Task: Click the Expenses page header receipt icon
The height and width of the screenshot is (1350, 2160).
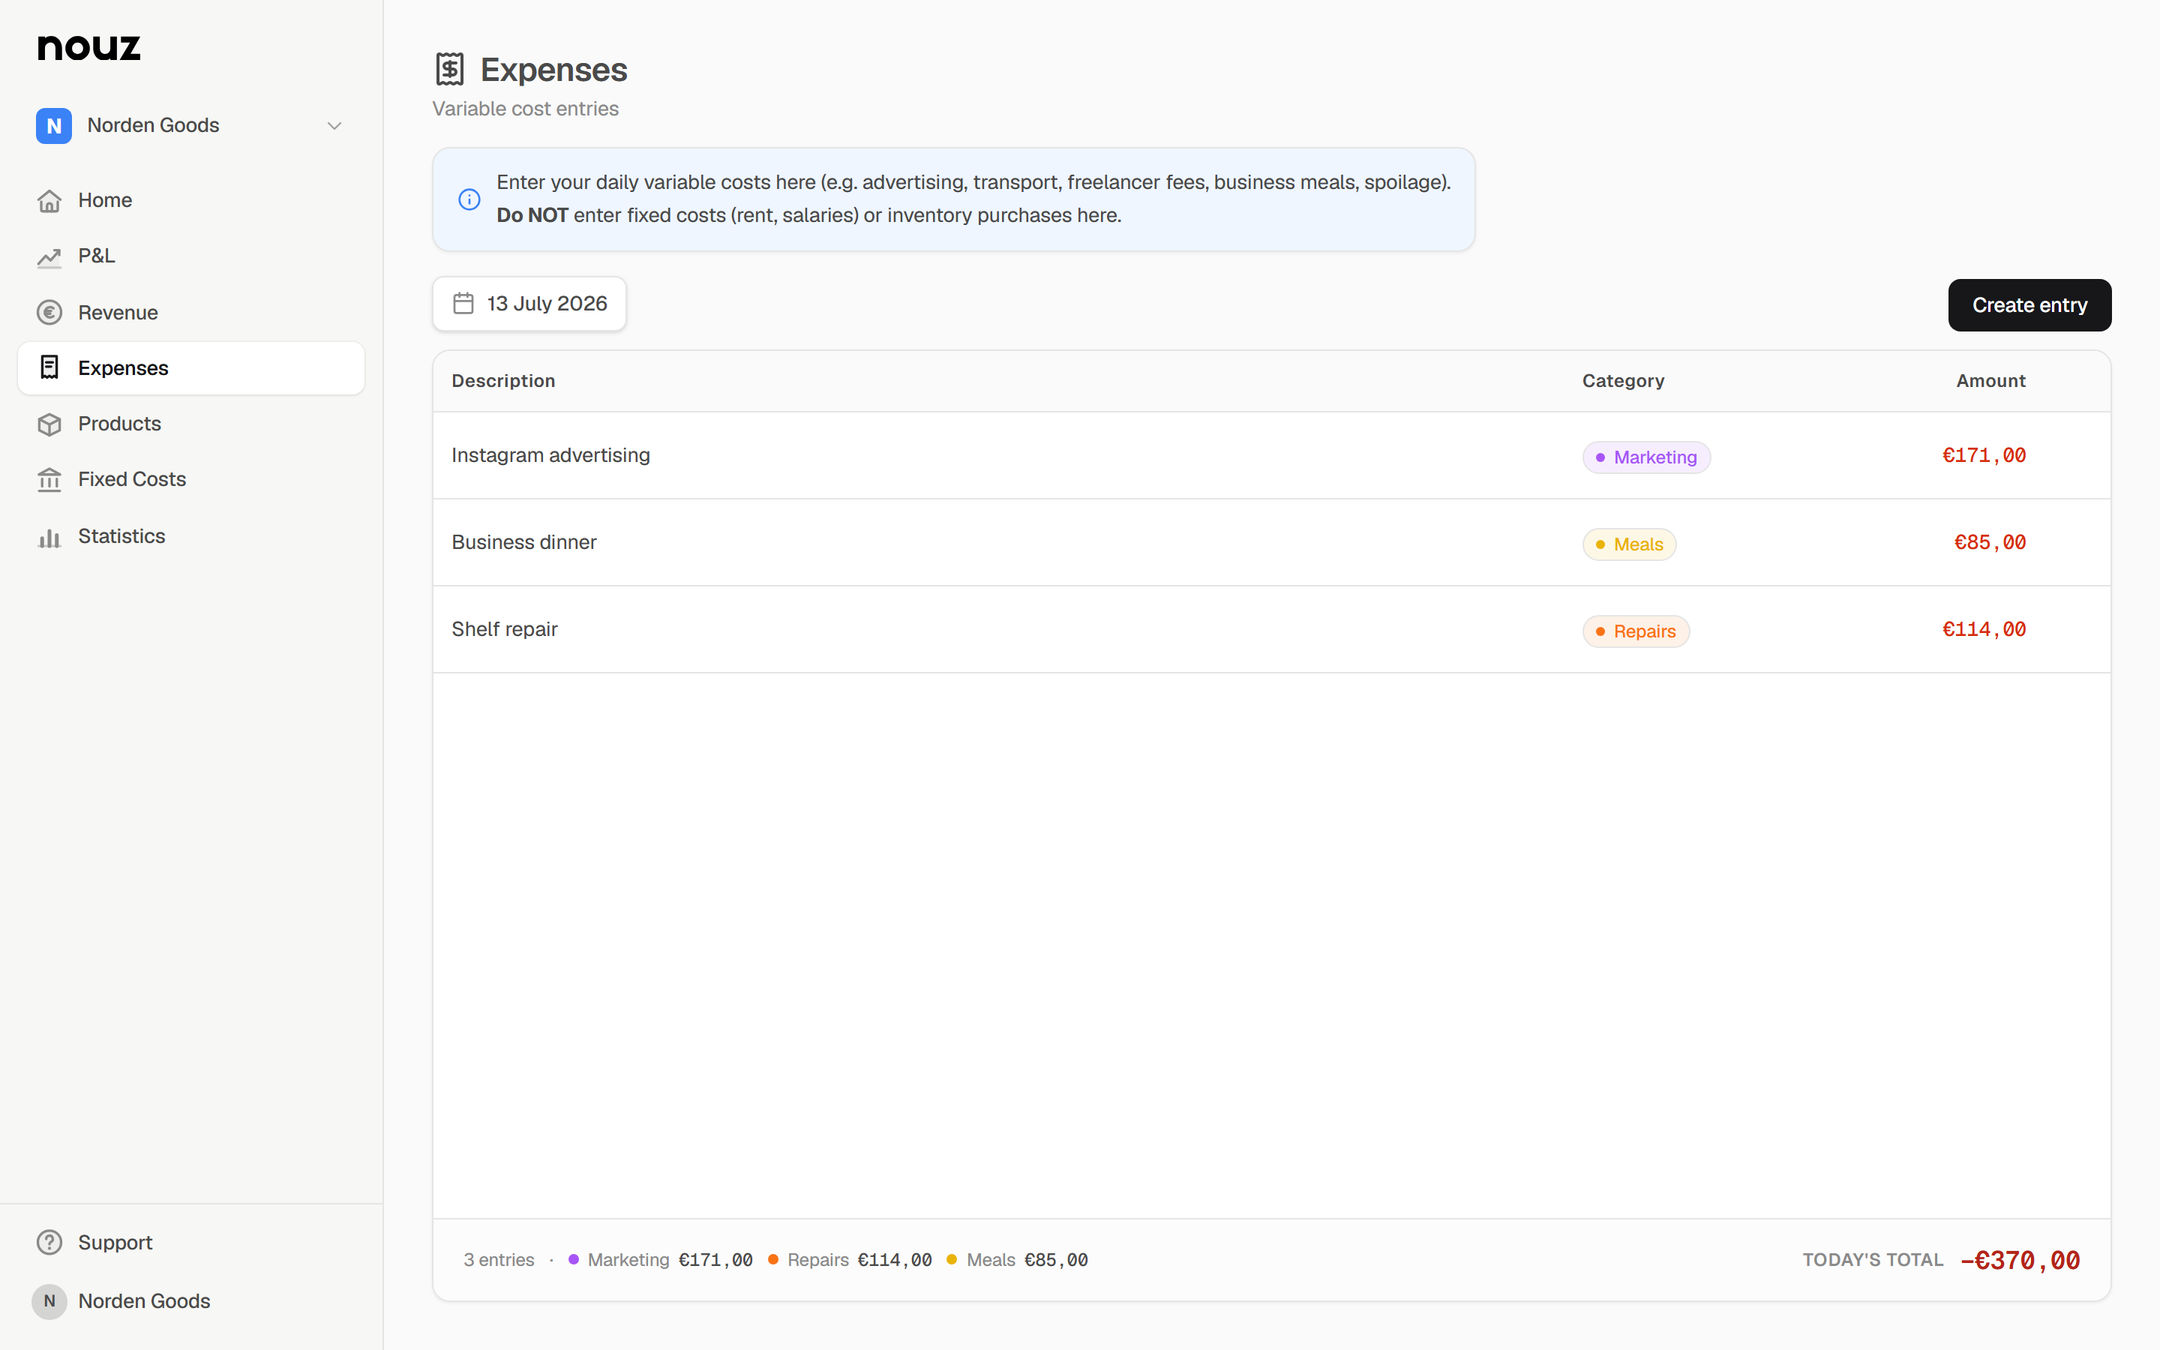Action: (x=450, y=69)
